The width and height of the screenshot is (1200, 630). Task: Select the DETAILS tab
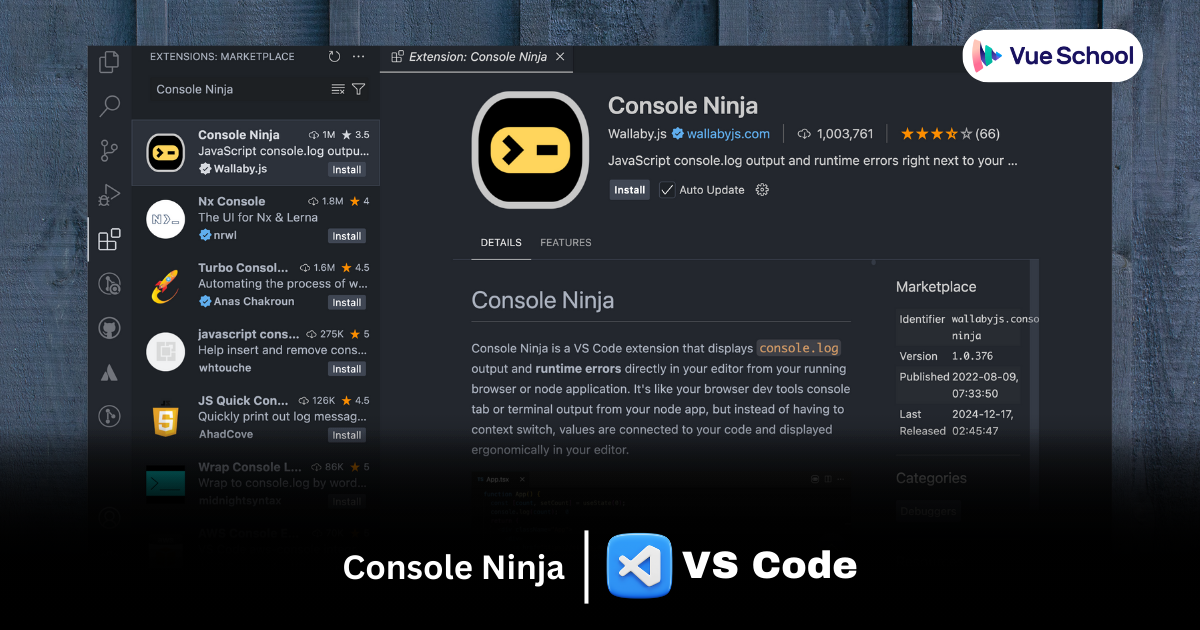(501, 243)
